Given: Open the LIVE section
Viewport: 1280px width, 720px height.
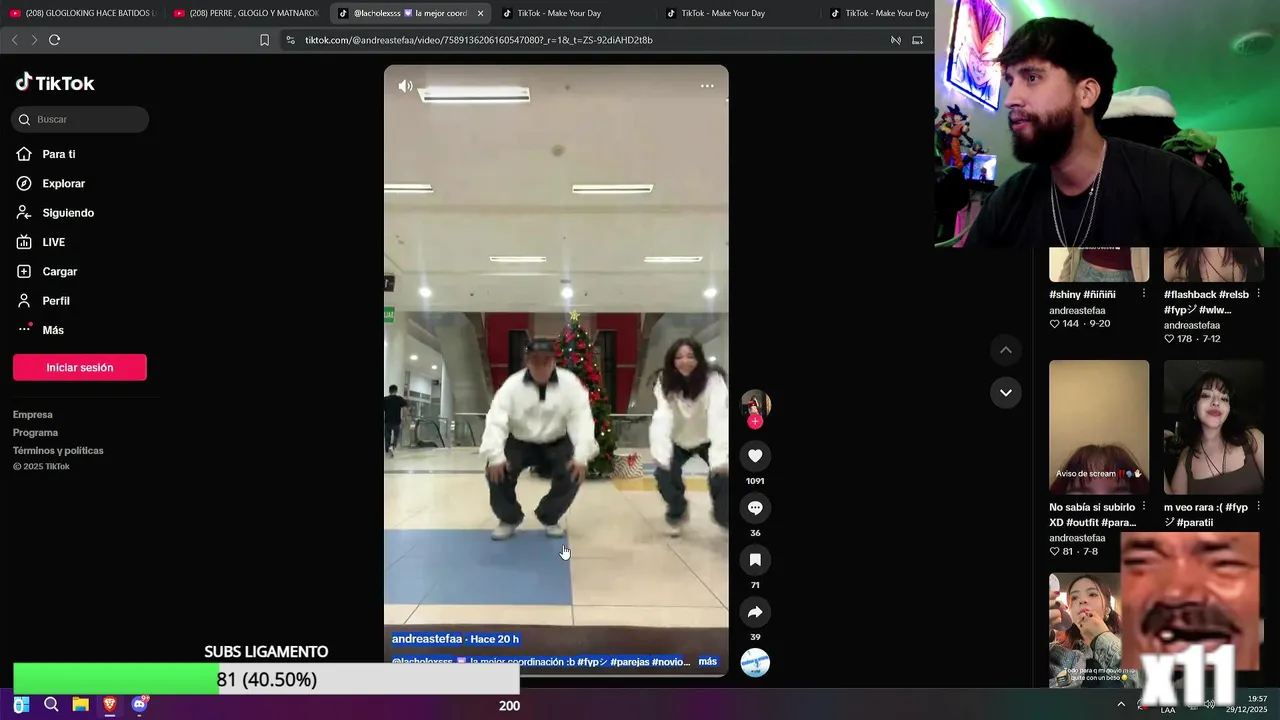Looking at the screenshot, I should click(x=53, y=242).
